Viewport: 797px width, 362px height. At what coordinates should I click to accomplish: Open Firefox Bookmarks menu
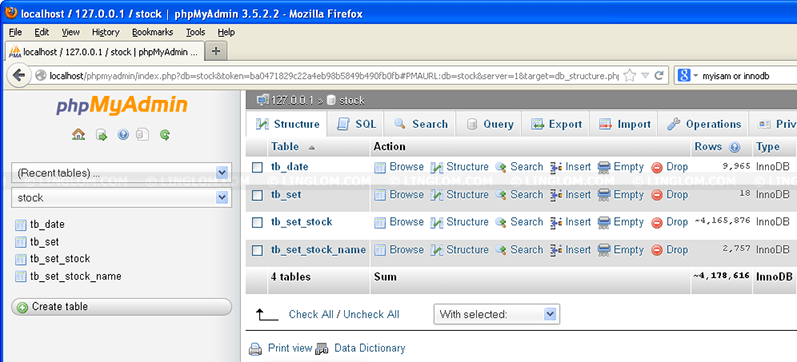pyautogui.click(x=152, y=32)
